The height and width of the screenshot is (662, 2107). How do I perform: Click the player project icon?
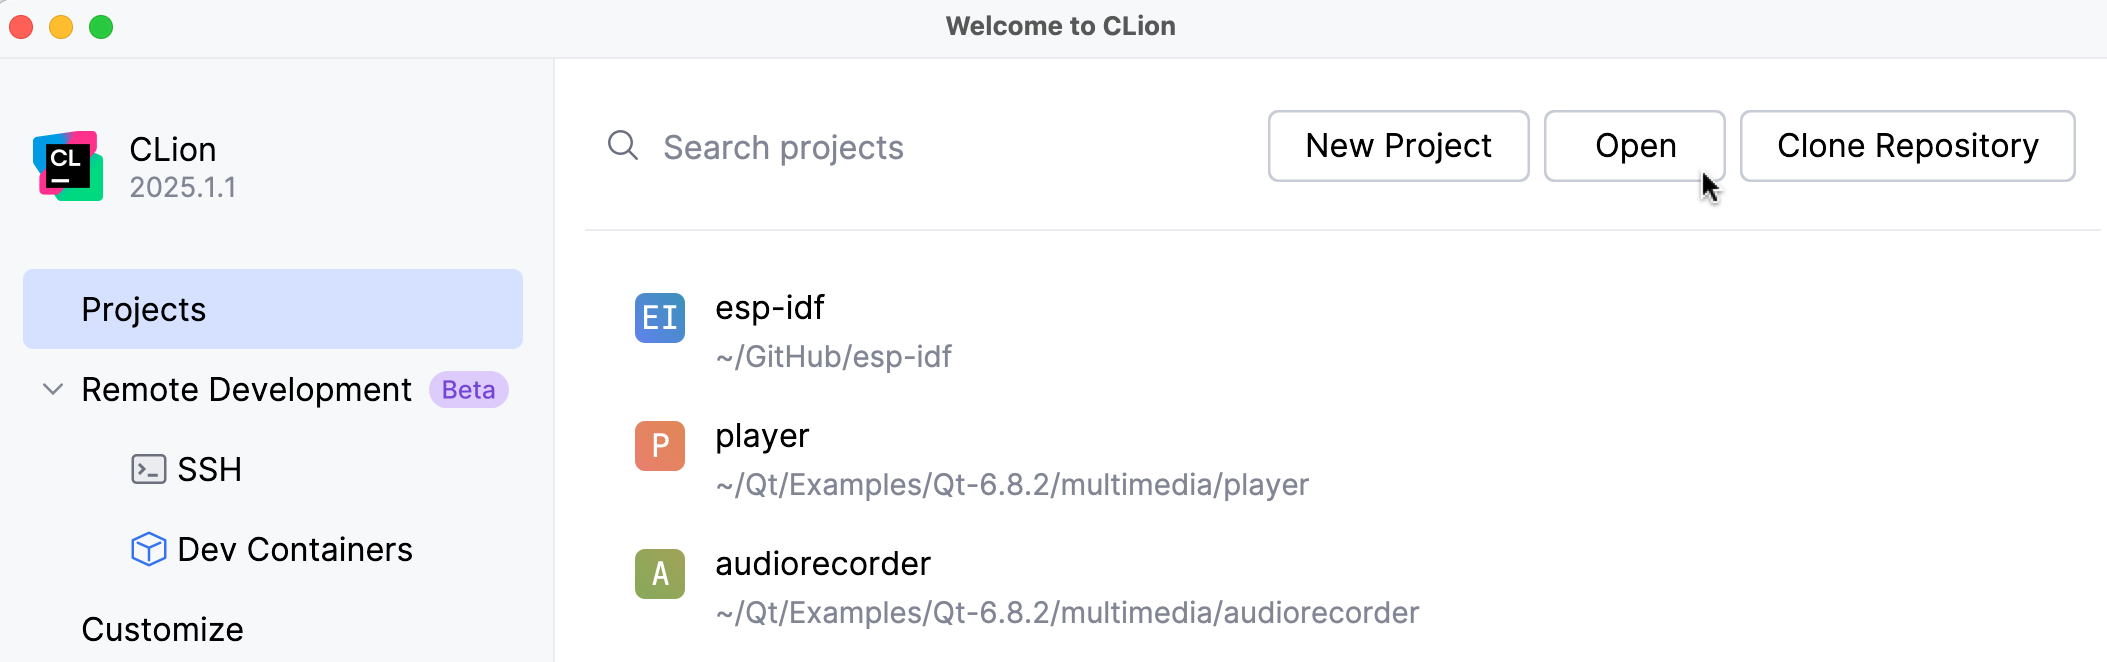tap(659, 446)
